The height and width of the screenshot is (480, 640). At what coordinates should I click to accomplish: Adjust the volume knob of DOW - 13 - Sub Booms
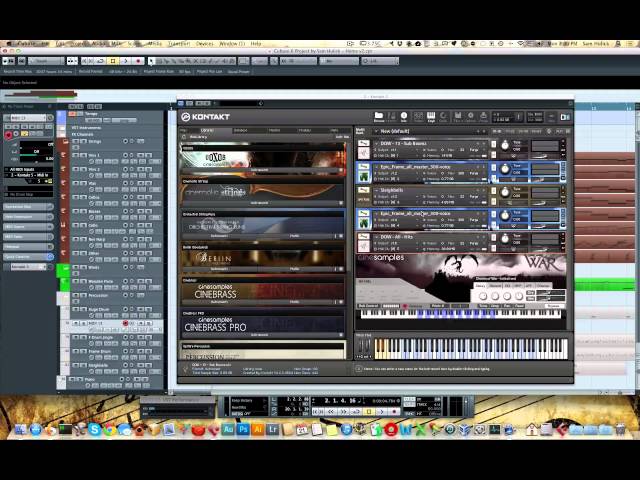[x=505, y=146]
